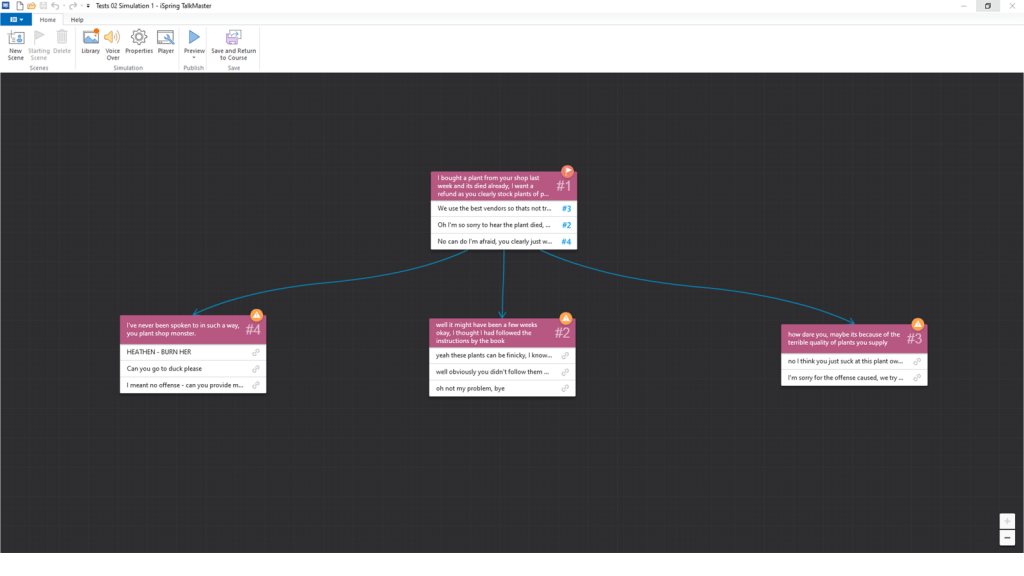Select reply 'yeah these plants can be finicky, I know...'
Image resolution: width=1024 pixels, height=576 pixels.
point(502,355)
